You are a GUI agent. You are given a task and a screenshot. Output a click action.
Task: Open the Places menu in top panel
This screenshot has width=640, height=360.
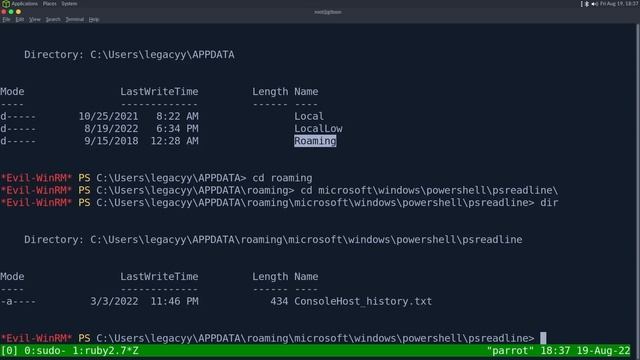coord(49,4)
